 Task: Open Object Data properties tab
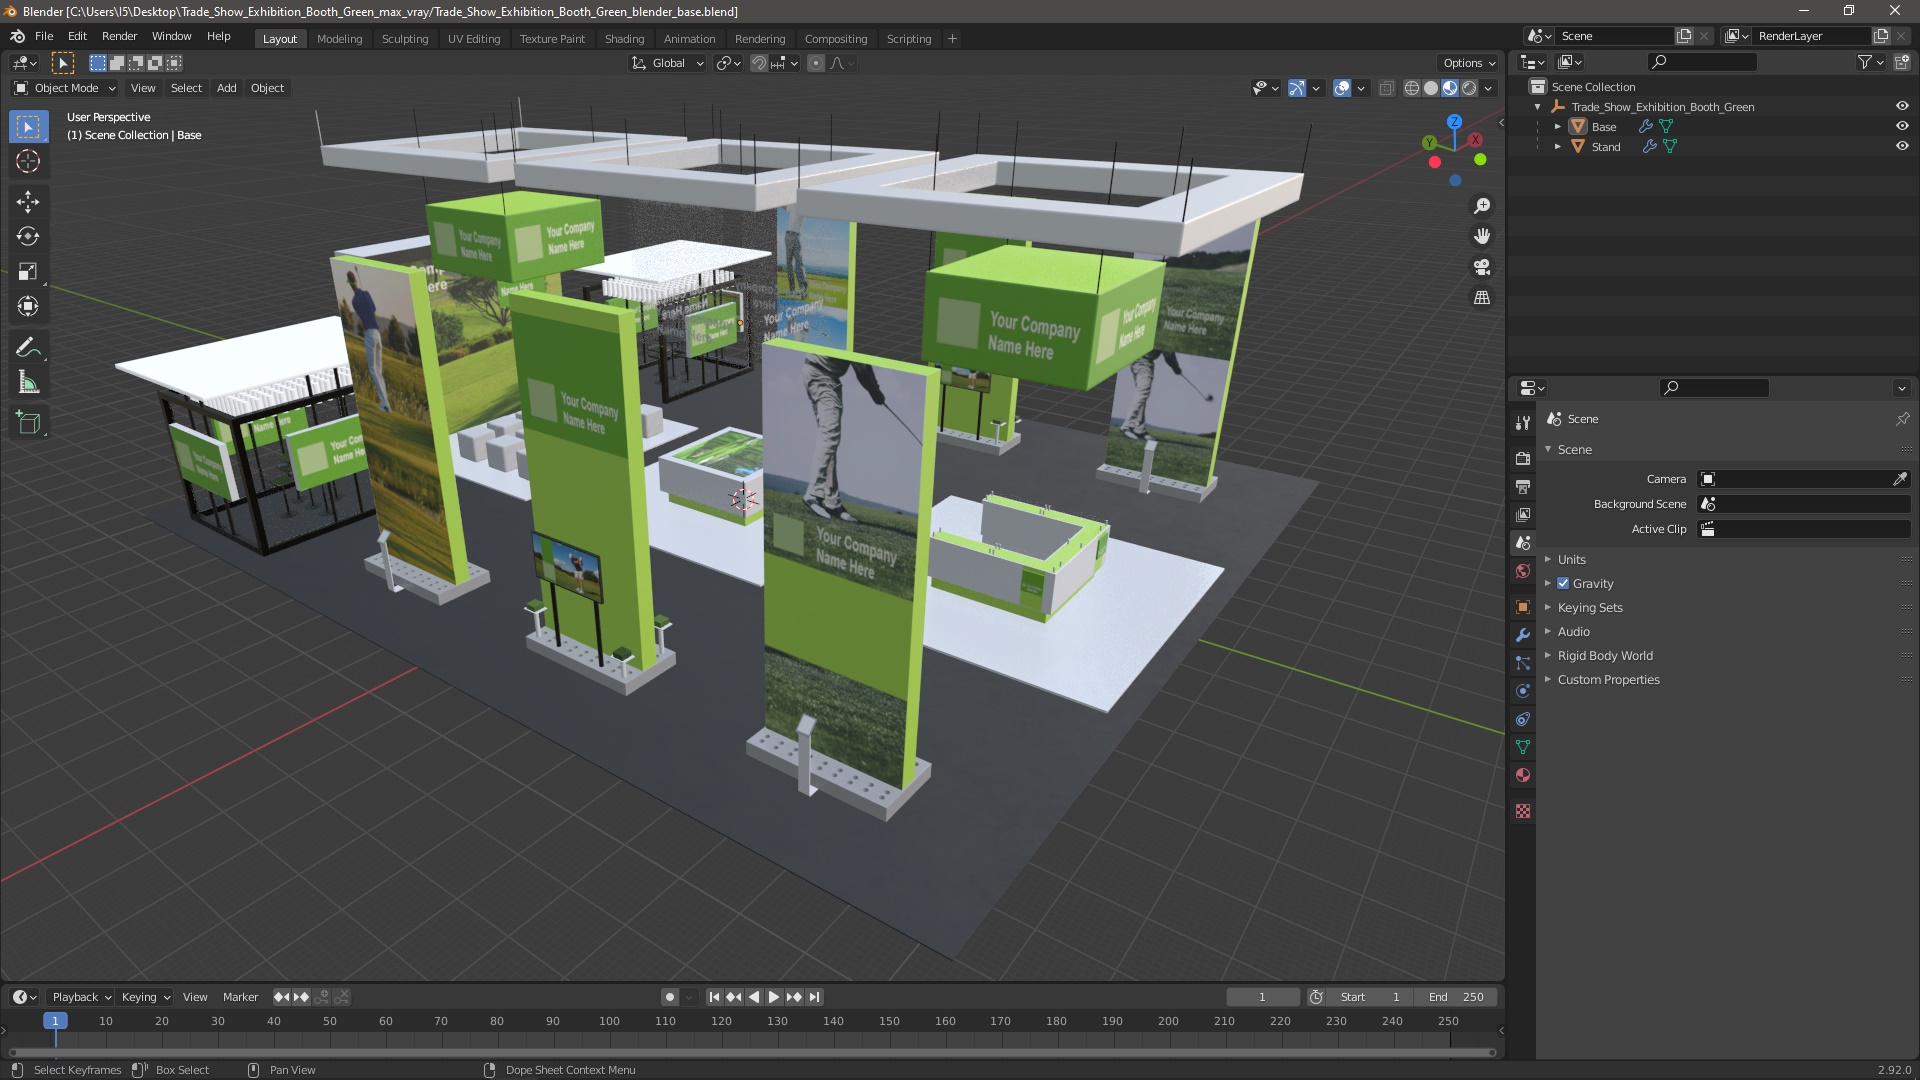pyautogui.click(x=1523, y=747)
